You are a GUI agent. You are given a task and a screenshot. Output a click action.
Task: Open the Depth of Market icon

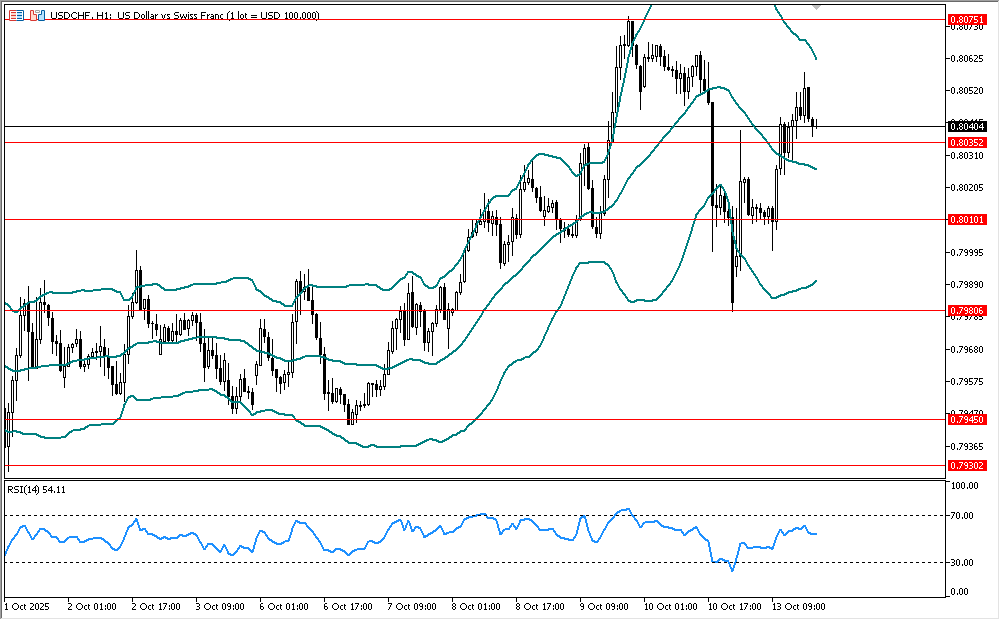coord(17,16)
